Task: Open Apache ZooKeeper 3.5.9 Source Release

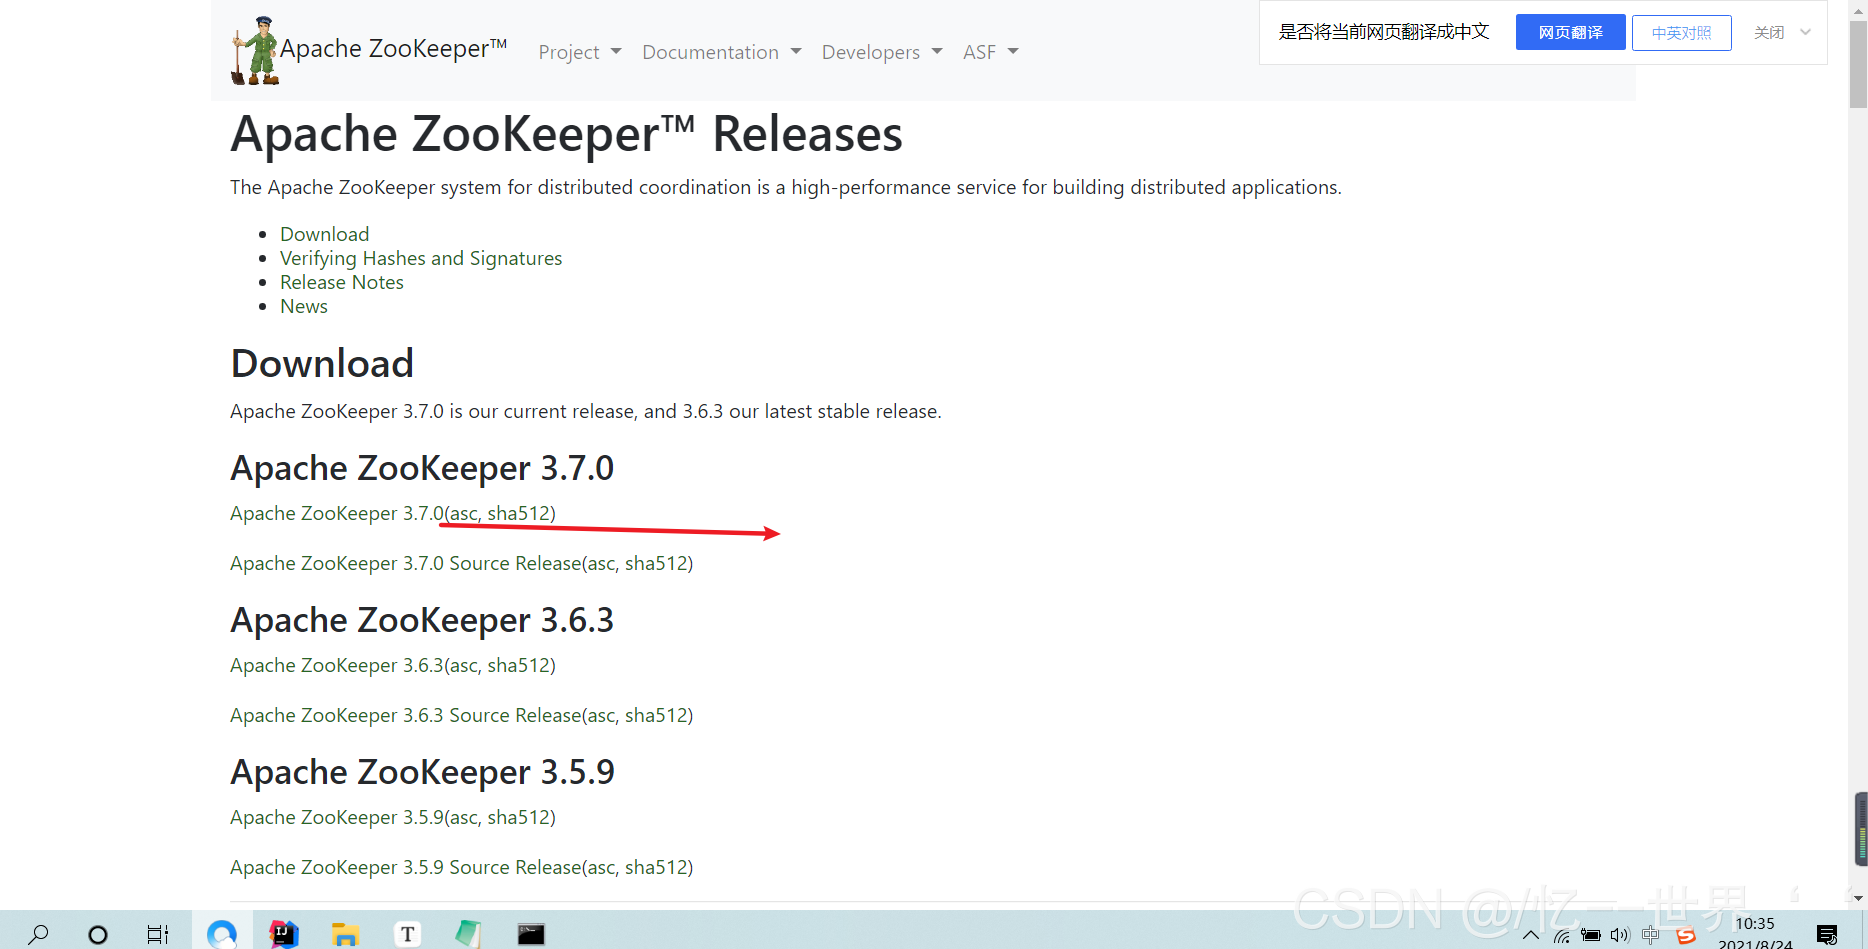Action: 405,867
